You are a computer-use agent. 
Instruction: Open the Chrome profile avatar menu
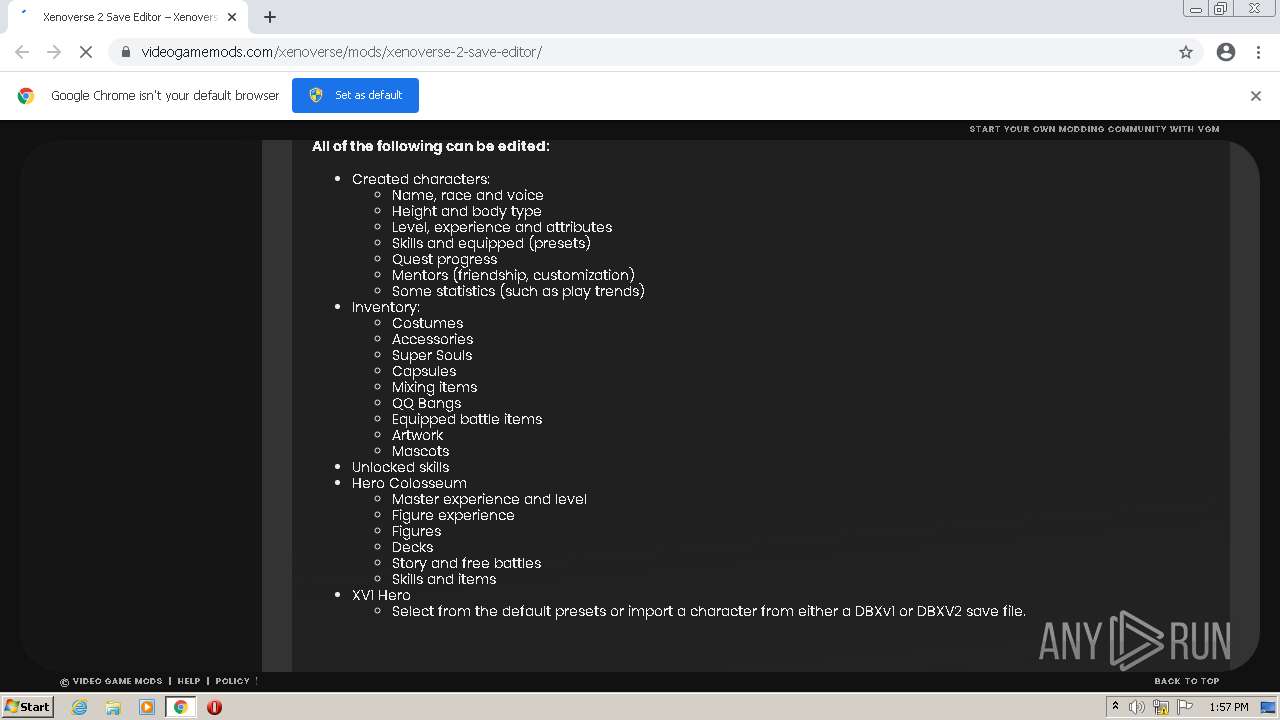[x=1226, y=52]
